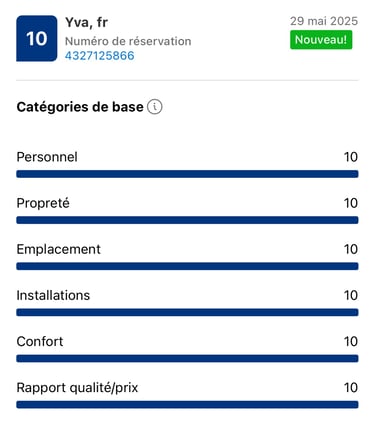Select the reviewer name Yva, fr

tap(86, 22)
